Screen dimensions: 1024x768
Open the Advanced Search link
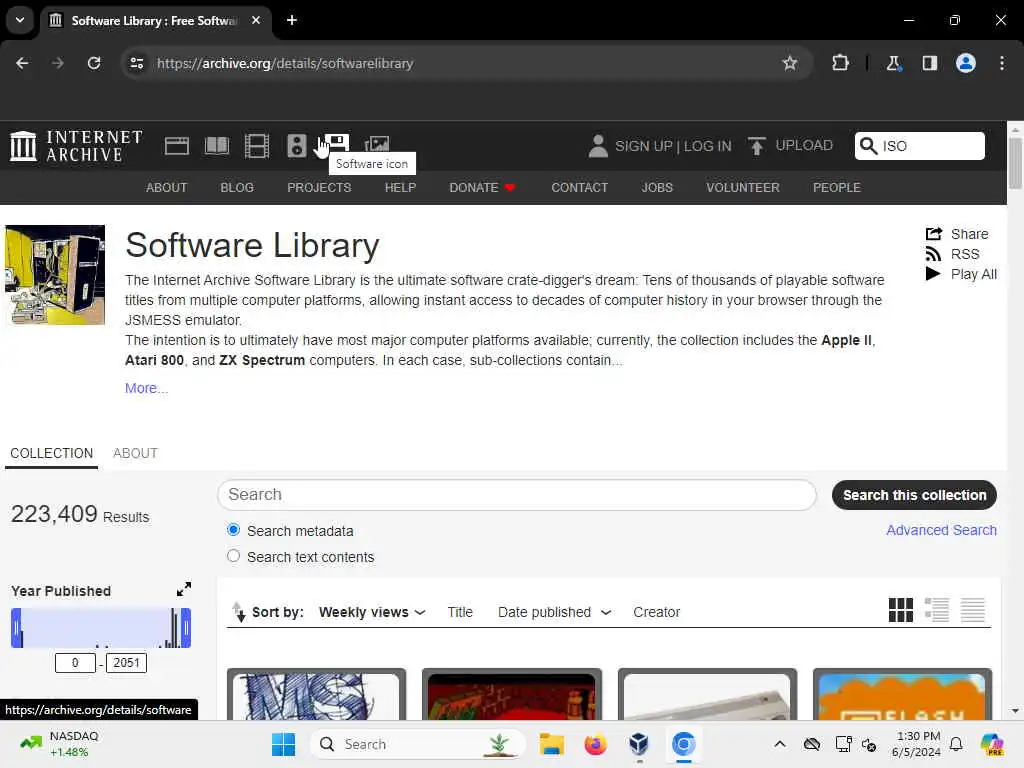point(941,530)
